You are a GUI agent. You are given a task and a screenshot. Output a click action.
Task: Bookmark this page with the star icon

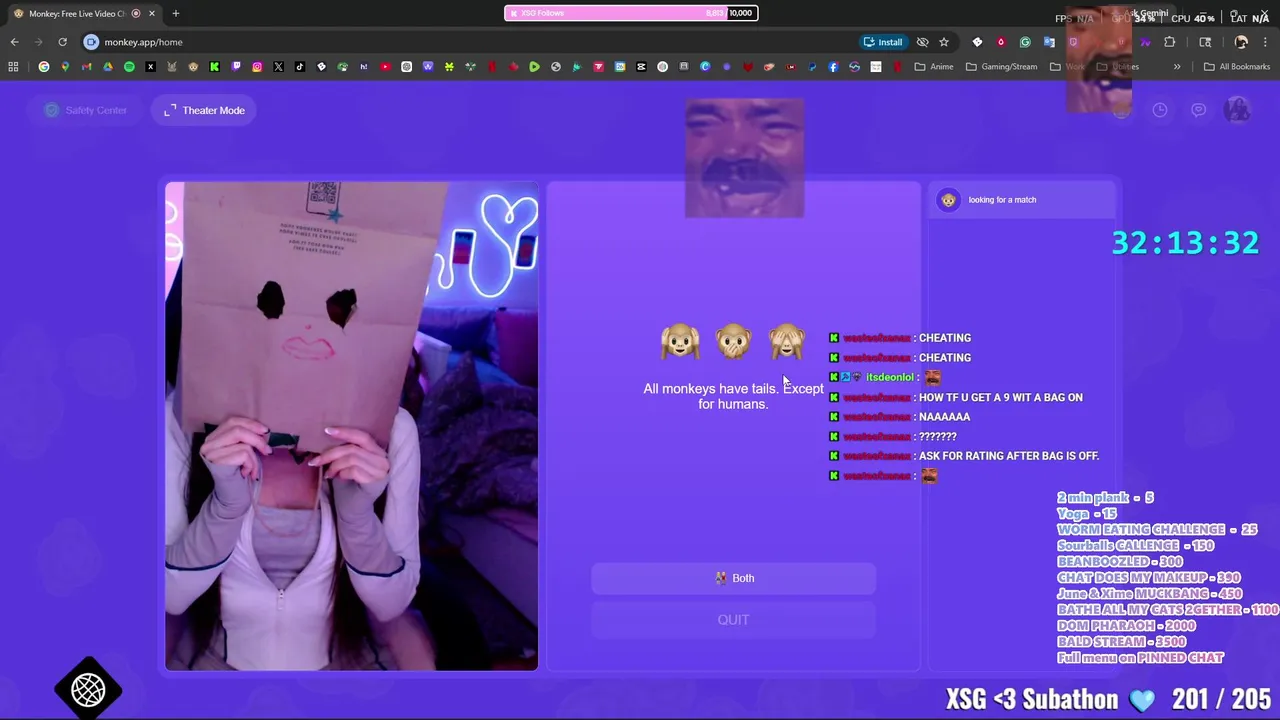[x=944, y=42]
